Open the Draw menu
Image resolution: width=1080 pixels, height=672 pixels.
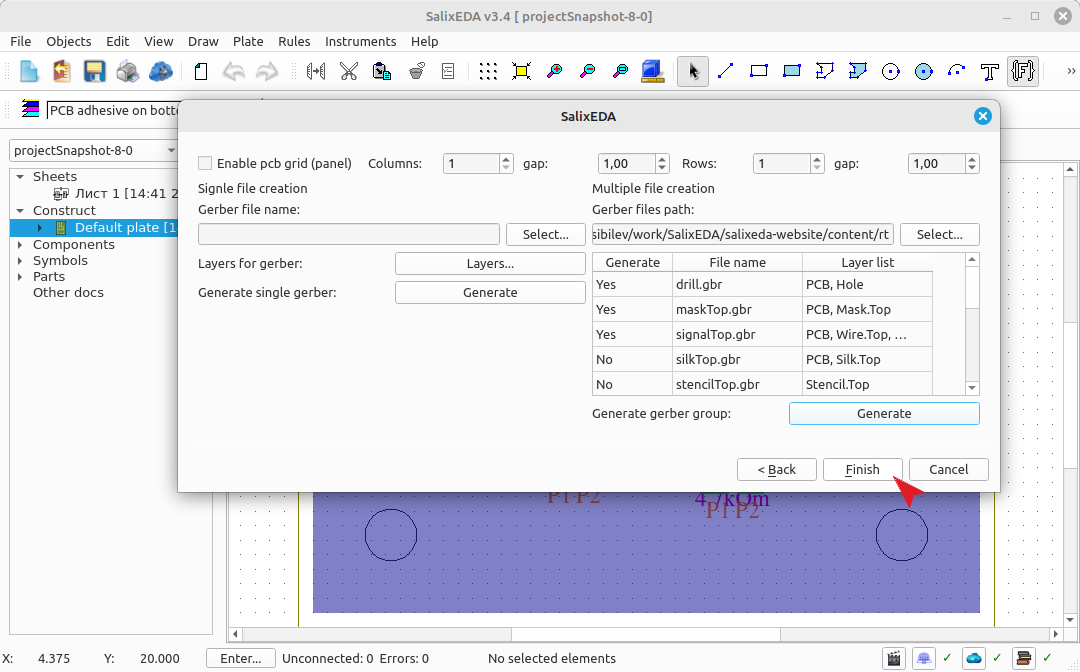click(x=203, y=41)
